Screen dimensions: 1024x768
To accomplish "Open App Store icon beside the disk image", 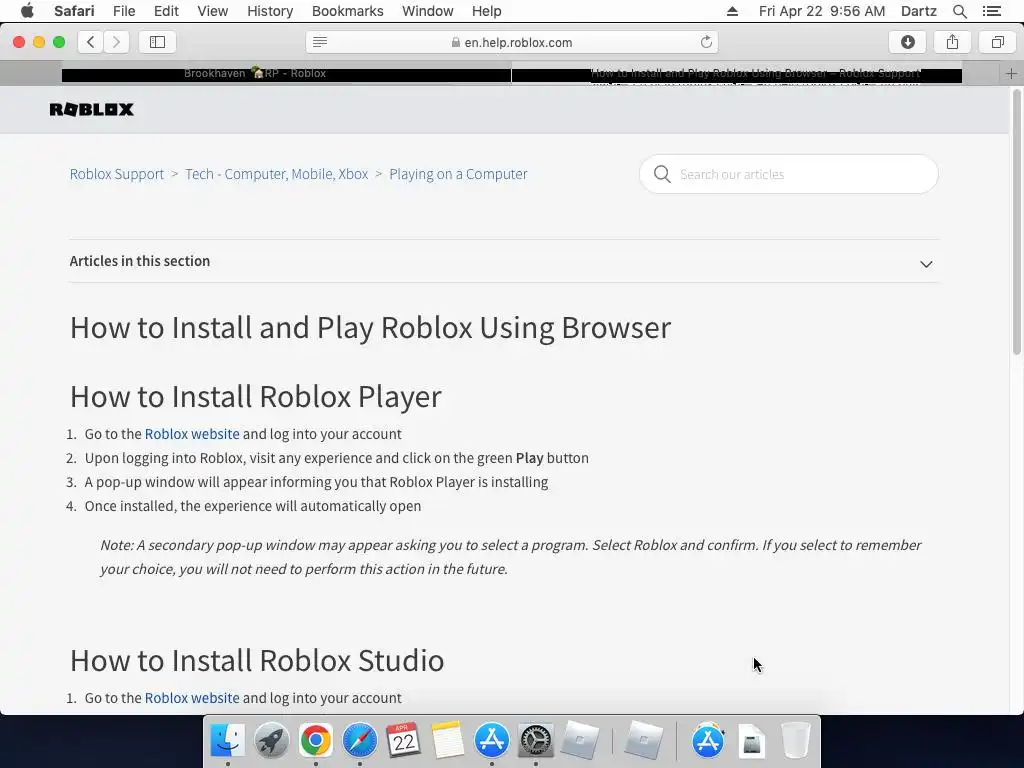I will coord(708,741).
